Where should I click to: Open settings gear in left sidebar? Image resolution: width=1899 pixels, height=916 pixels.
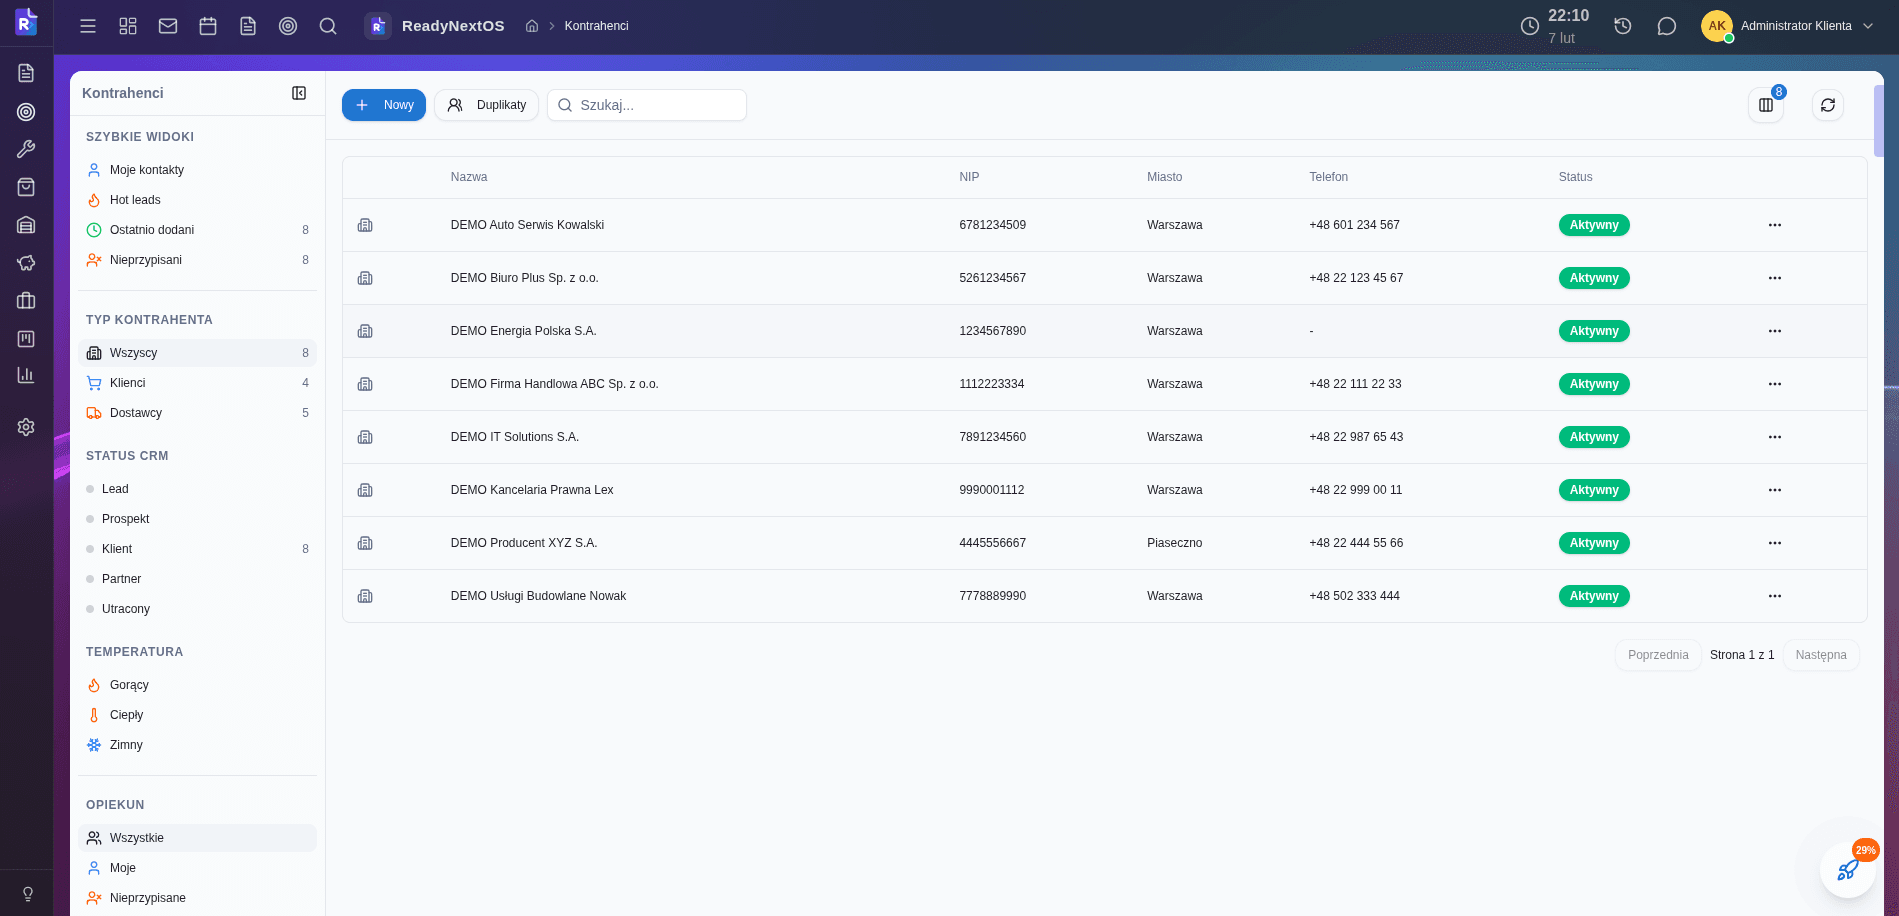coord(26,427)
